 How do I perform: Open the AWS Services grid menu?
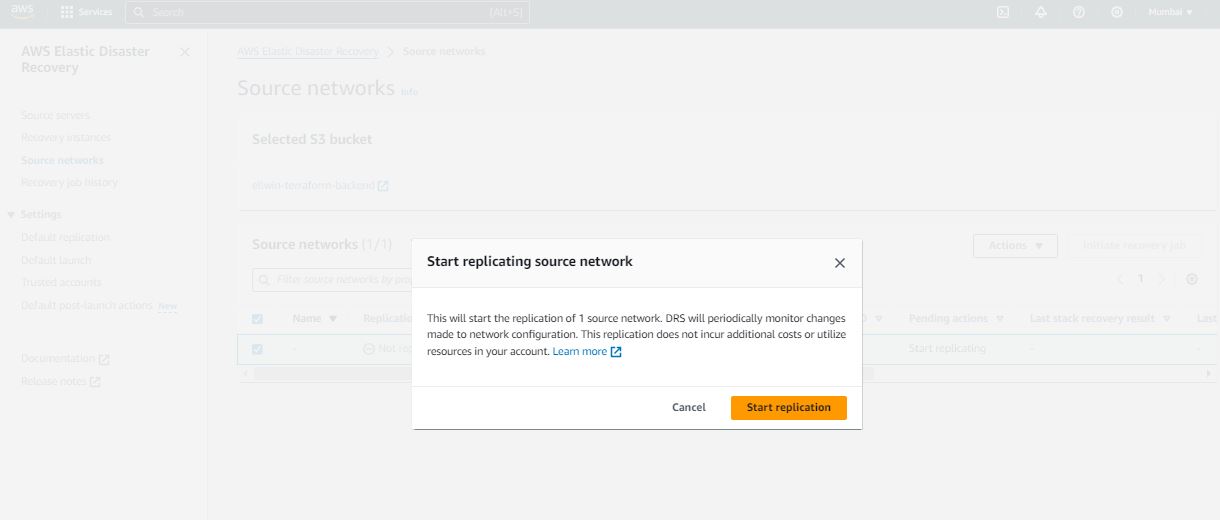pos(86,12)
